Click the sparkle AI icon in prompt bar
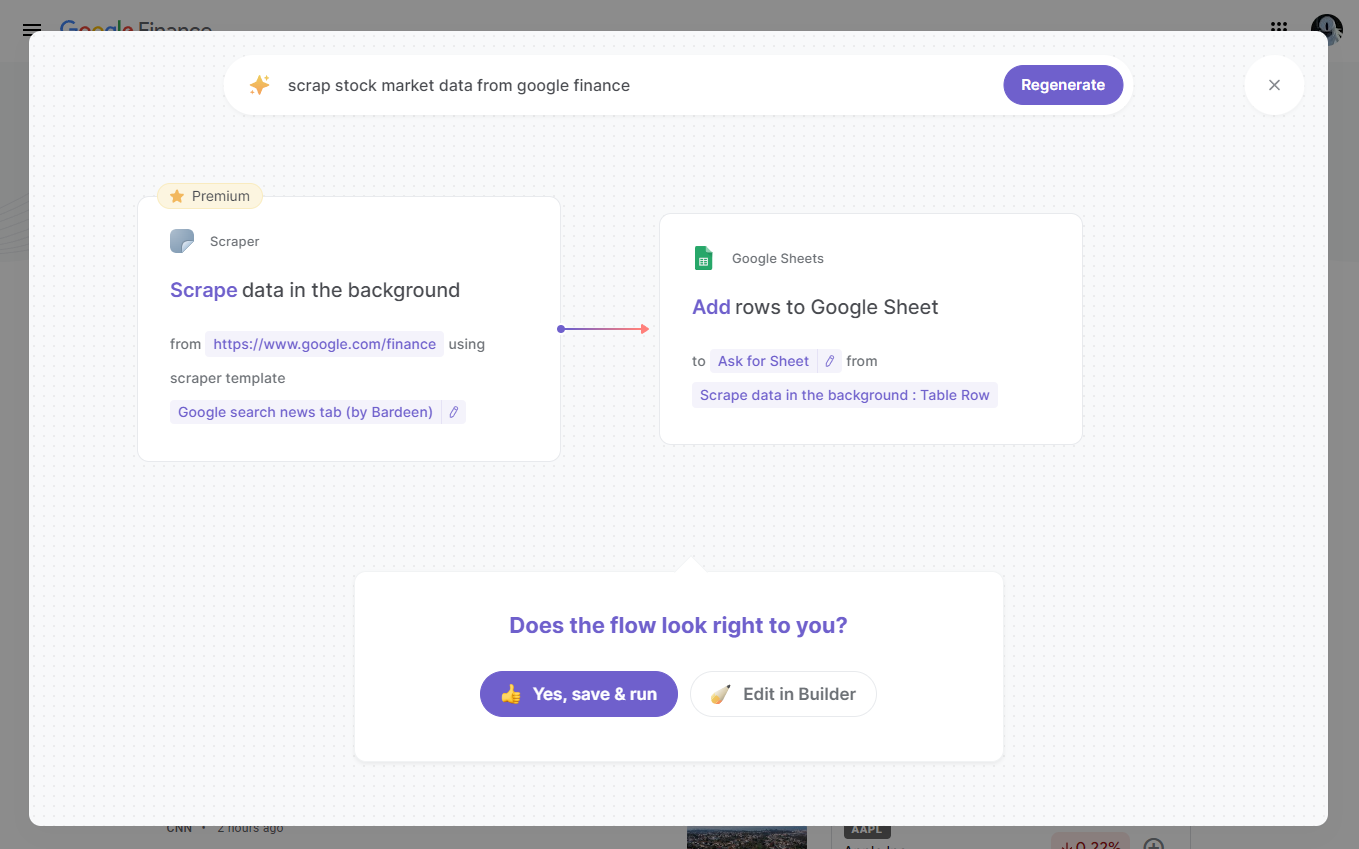The width and height of the screenshot is (1359, 849). point(259,85)
